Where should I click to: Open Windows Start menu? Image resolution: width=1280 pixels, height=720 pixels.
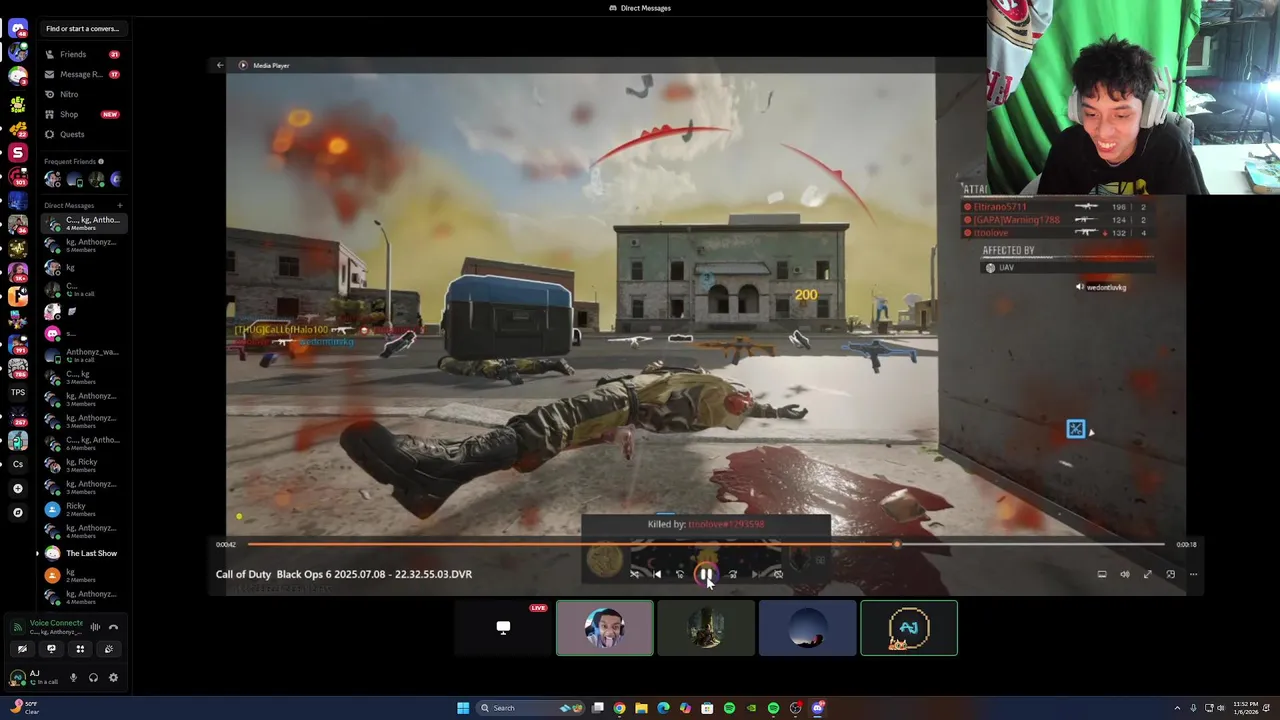click(x=463, y=708)
